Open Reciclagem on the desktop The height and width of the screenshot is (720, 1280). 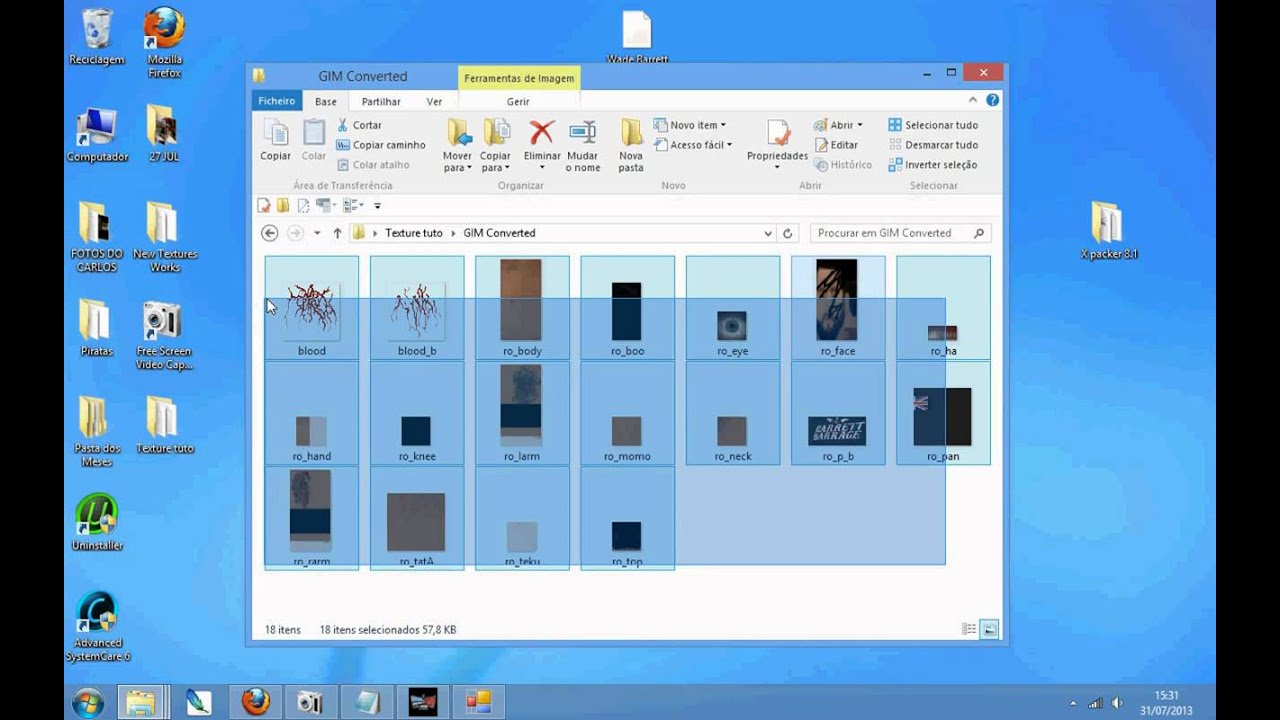97,37
